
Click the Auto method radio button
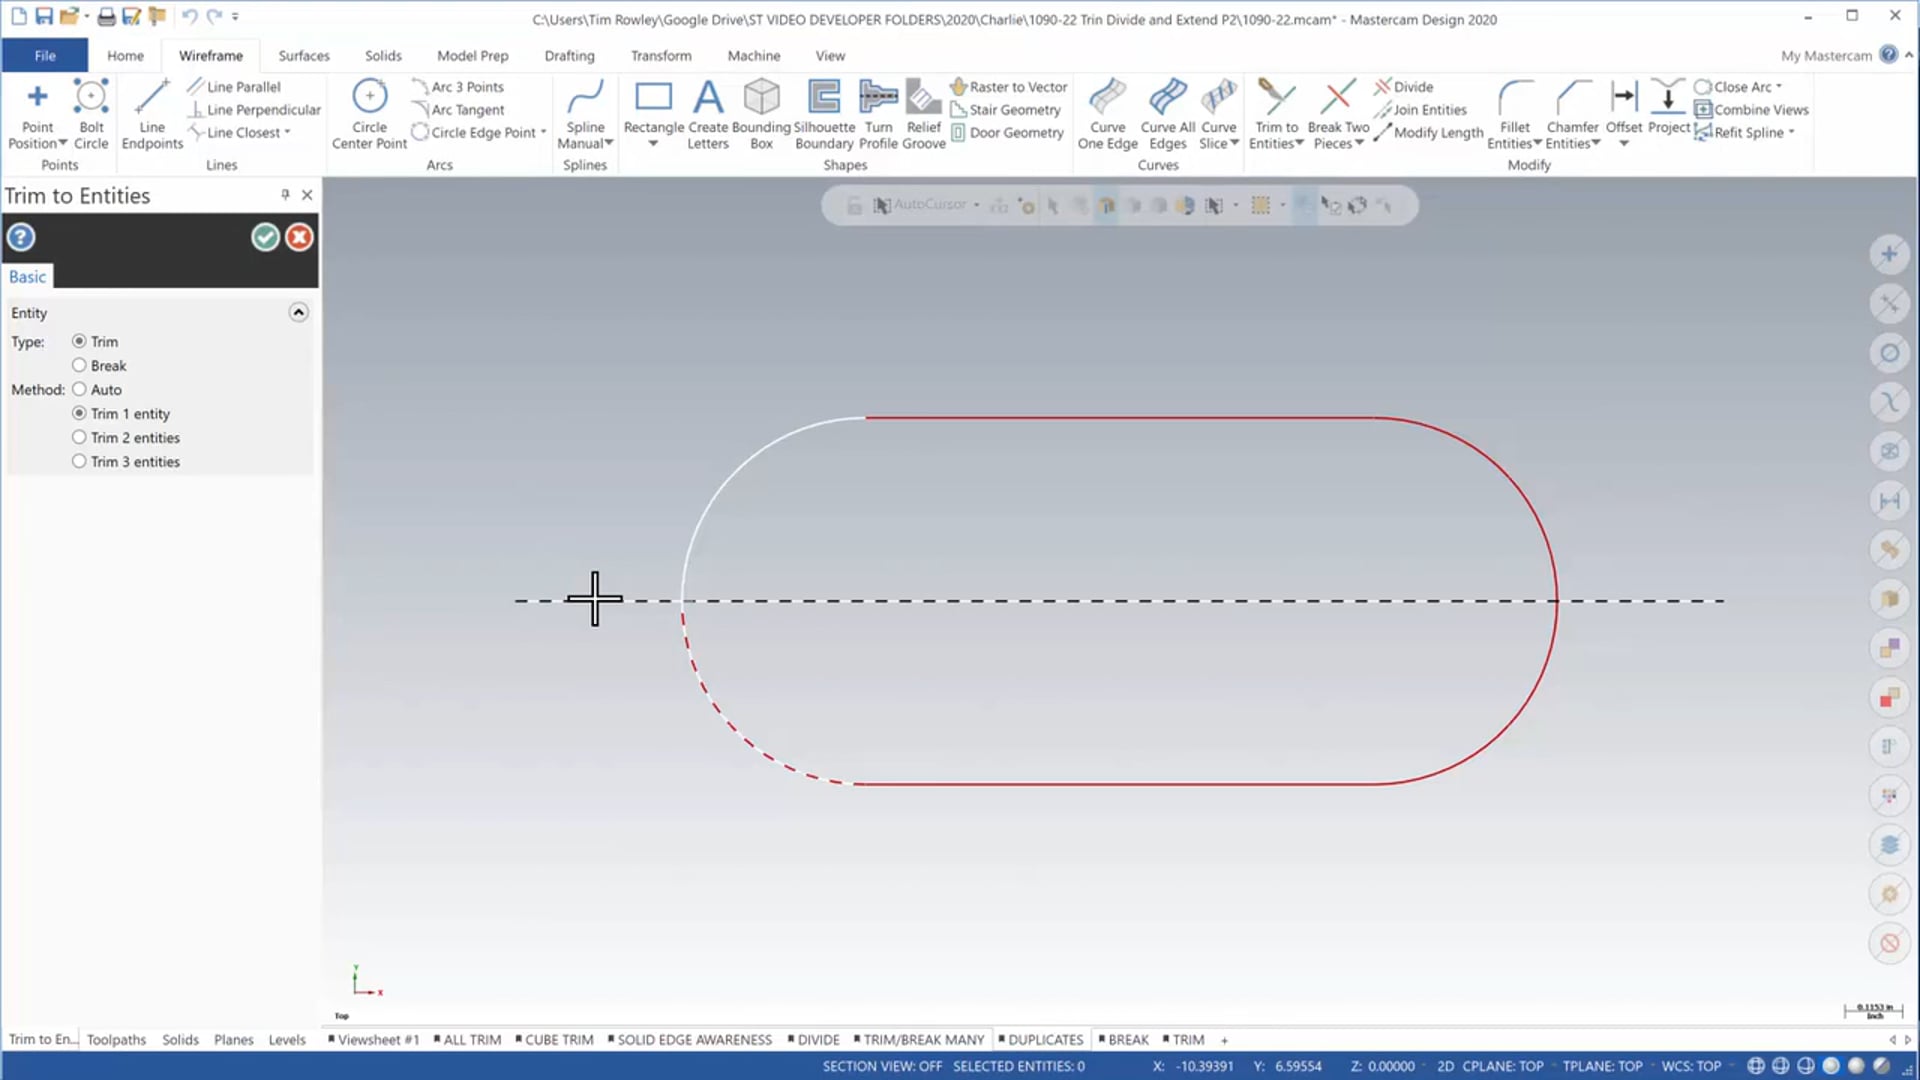(x=79, y=389)
